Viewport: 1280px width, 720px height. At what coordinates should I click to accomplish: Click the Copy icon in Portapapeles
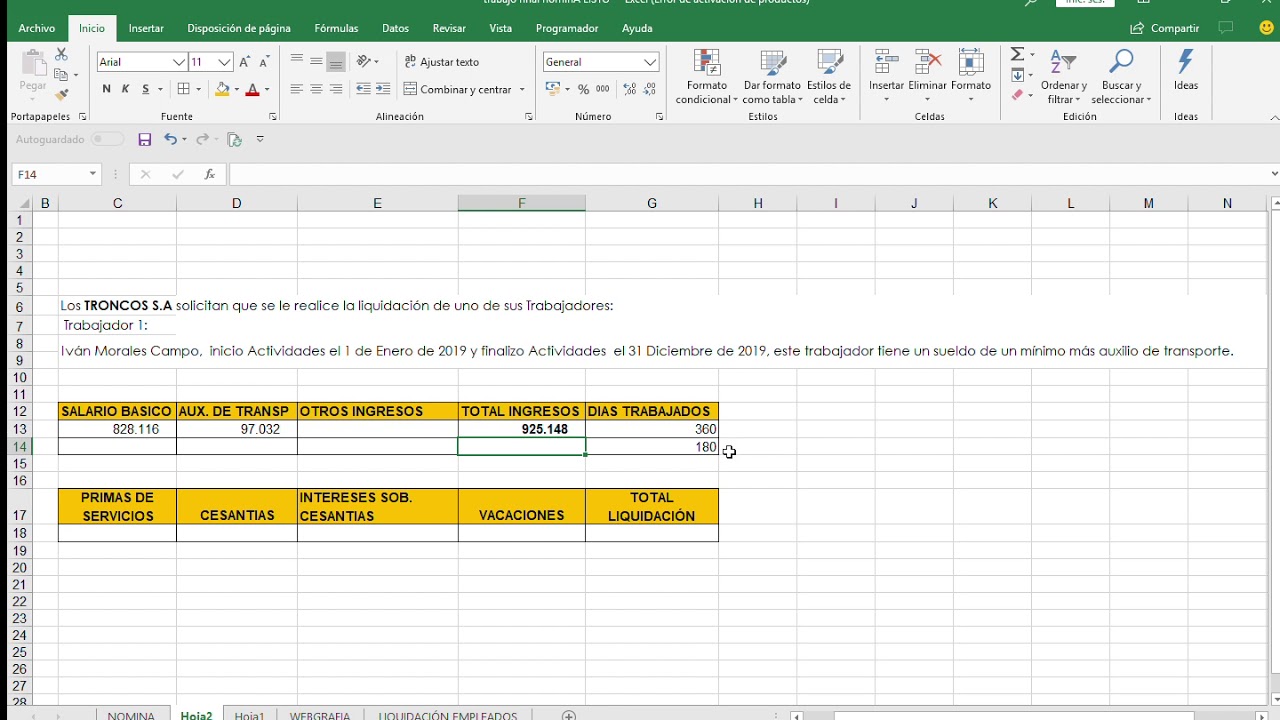click(61, 75)
